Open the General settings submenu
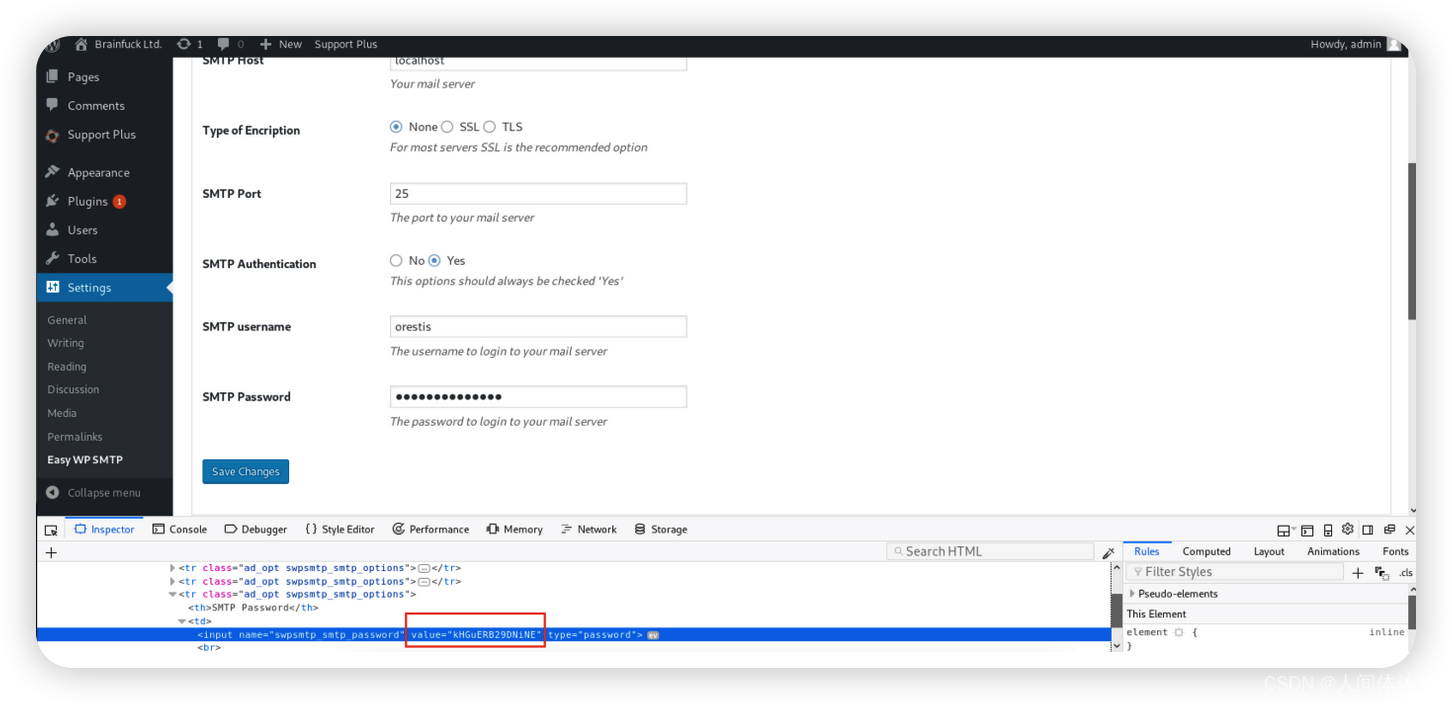1452x704 pixels. click(67, 320)
